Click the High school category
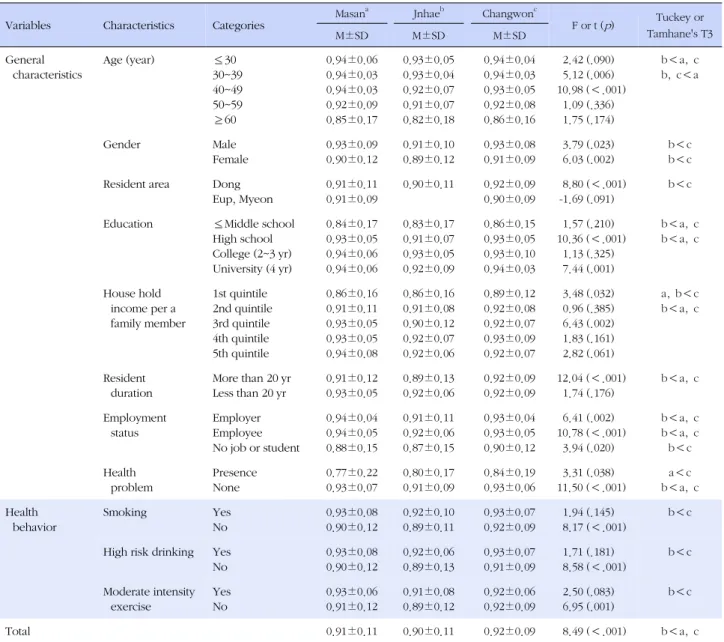Image resolution: width=724 pixels, height=642 pixels. coord(242,239)
